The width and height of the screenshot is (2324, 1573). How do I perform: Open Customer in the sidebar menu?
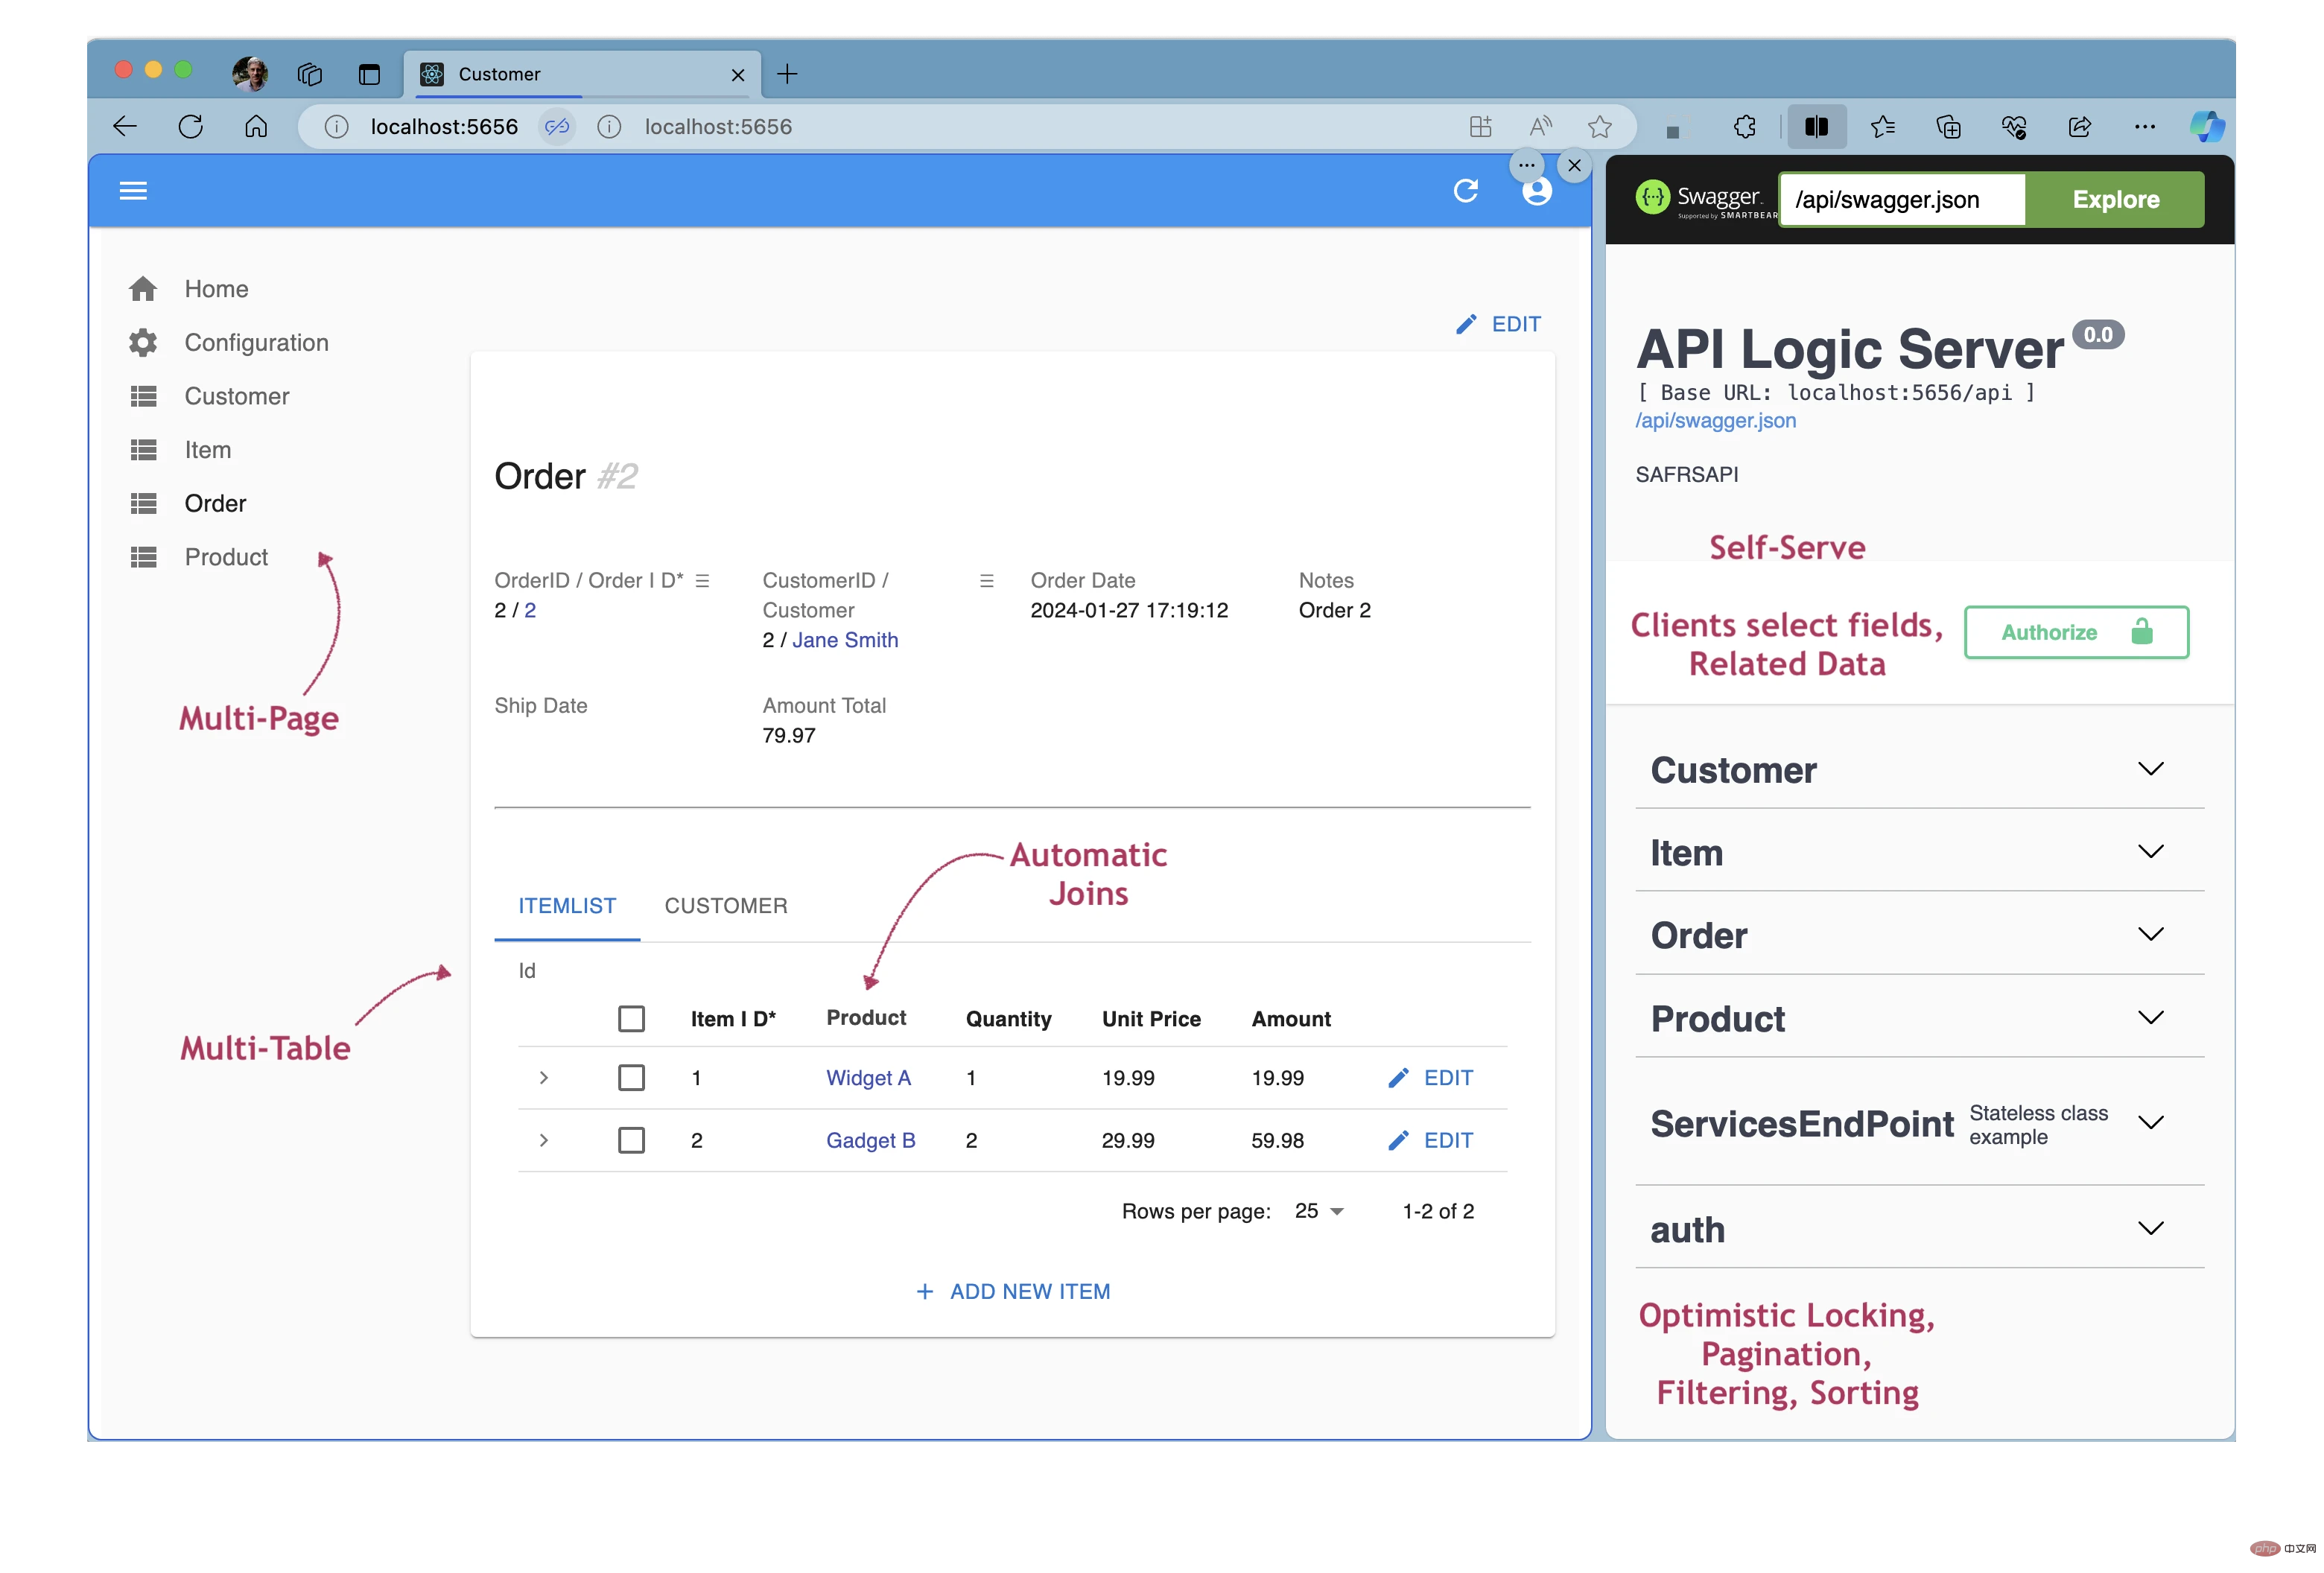[x=236, y=396]
